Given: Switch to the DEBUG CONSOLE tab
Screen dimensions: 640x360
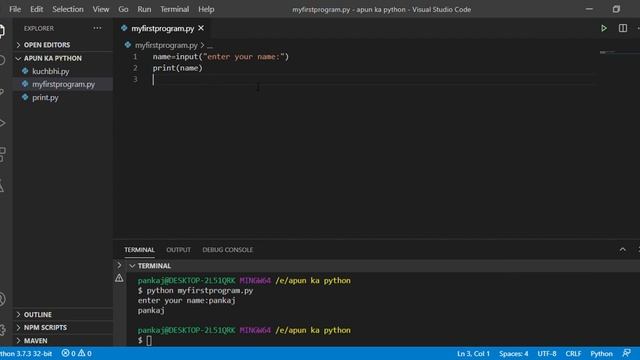Looking at the screenshot, I should click(x=228, y=250).
